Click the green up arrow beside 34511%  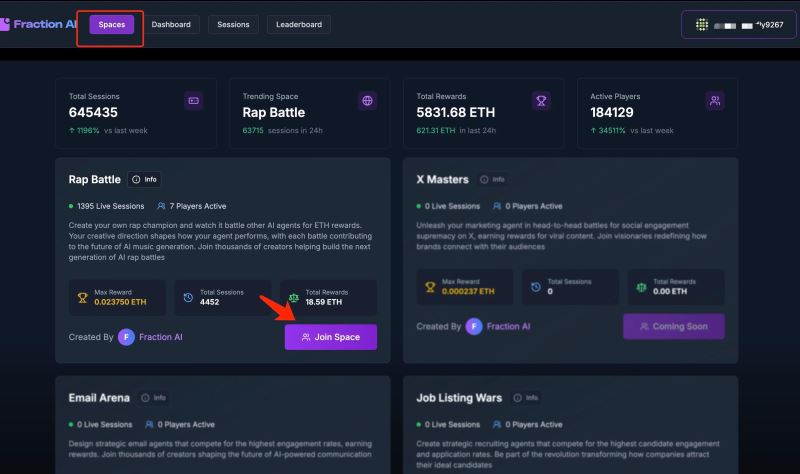point(593,131)
